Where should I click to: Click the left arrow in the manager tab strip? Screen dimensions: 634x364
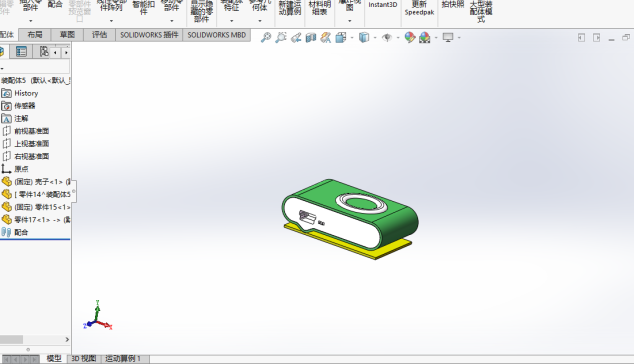(x=55, y=52)
